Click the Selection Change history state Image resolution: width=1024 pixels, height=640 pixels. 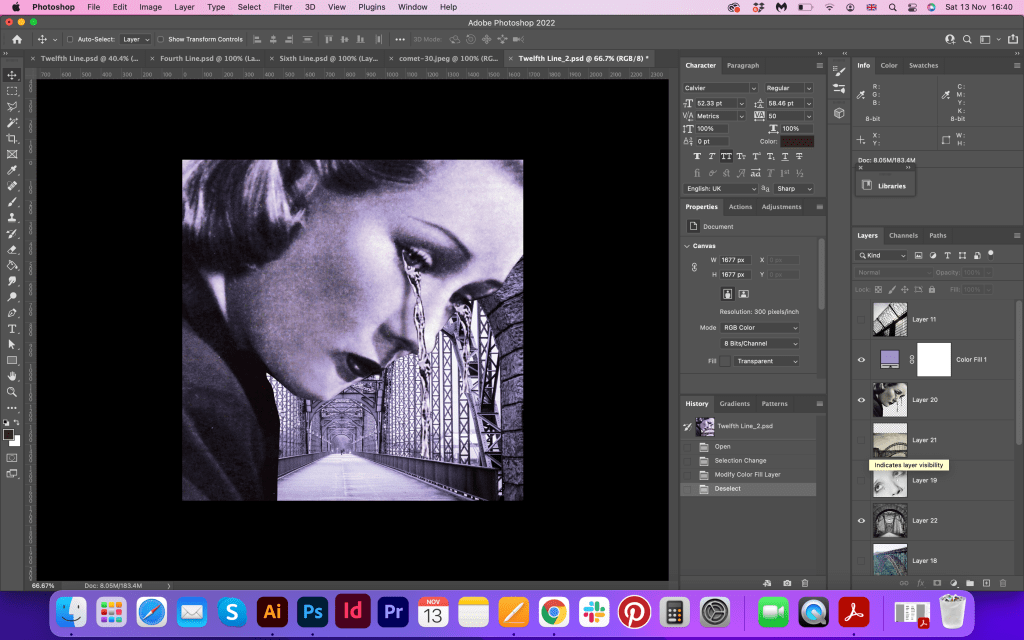click(741, 460)
